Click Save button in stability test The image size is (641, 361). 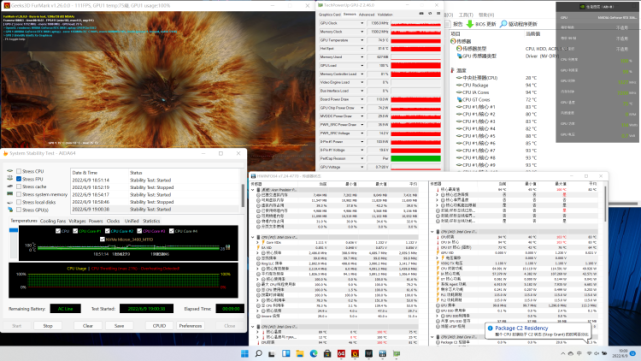(x=119, y=326)
